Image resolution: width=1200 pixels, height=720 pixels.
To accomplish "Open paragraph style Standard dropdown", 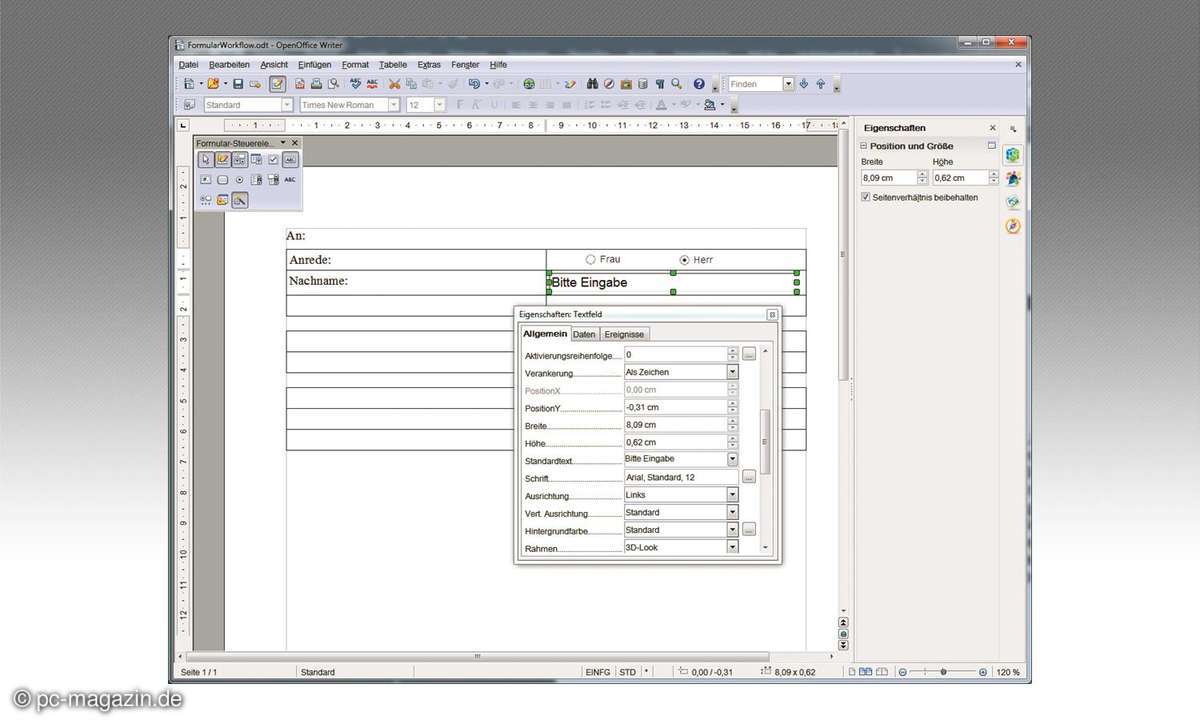I will click(x=287, y=104).
